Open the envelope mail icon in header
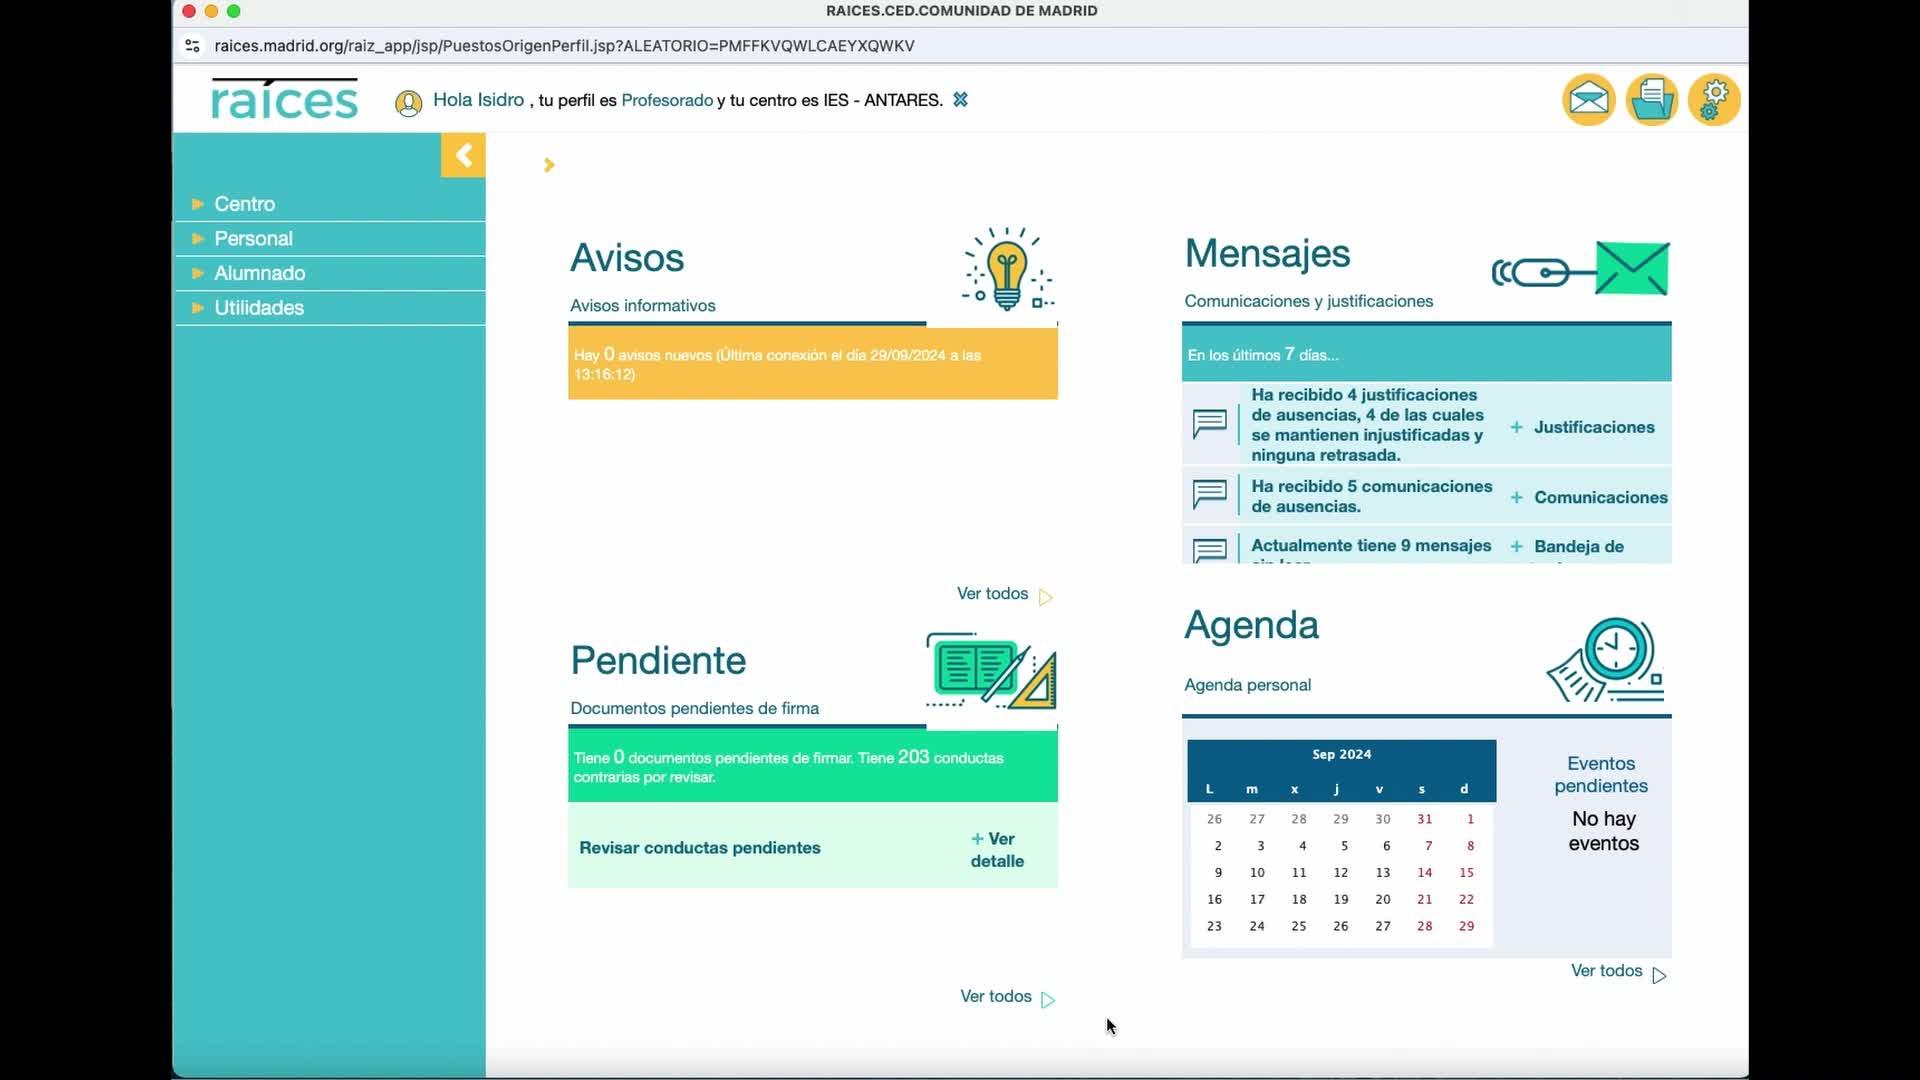The image size is (1920, 1080). click(1588, 100)
